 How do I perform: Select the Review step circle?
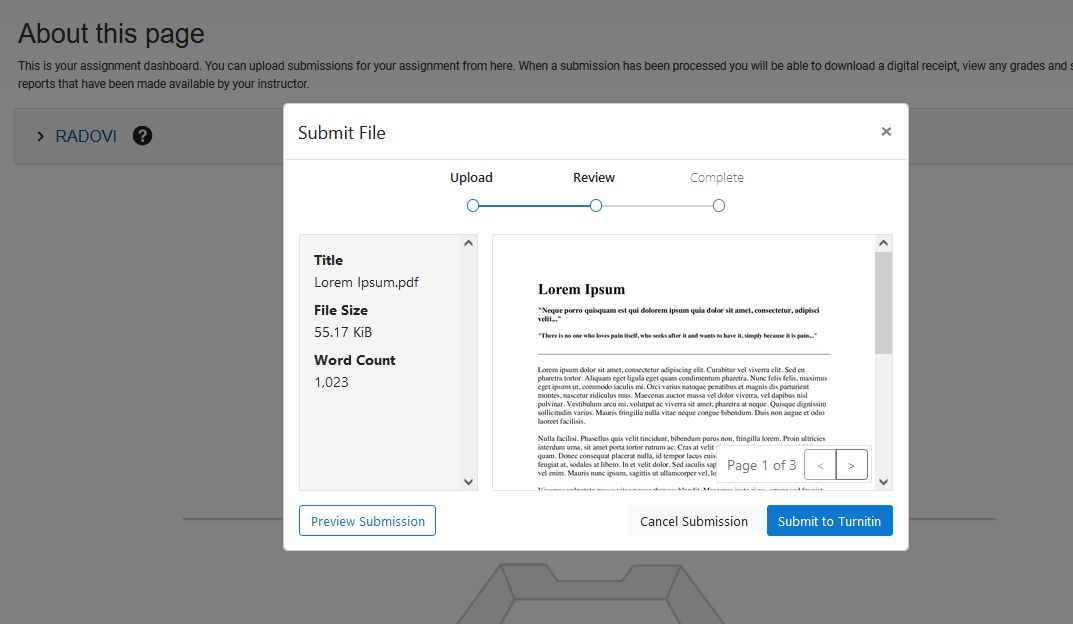tap(595, 205)
